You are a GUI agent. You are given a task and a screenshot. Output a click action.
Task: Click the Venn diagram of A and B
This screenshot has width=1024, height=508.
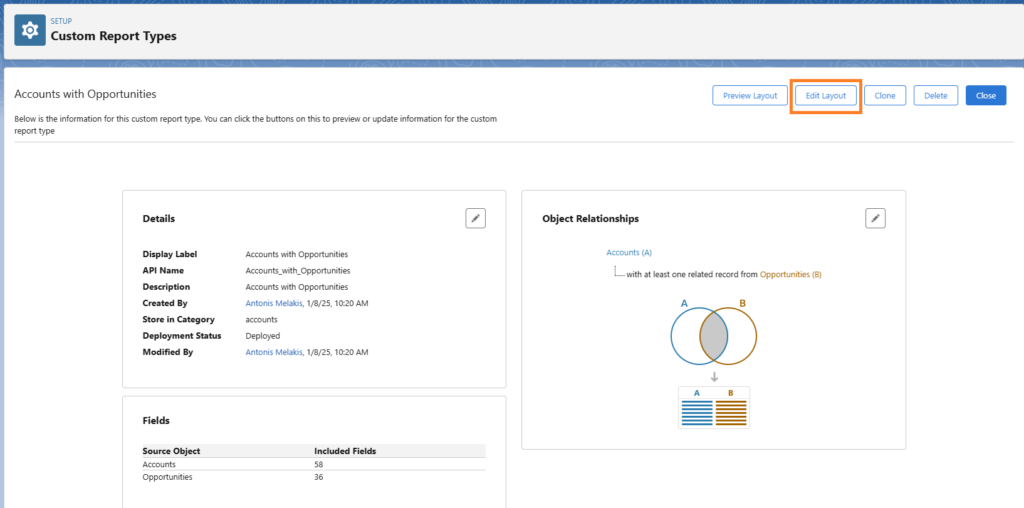click(x=714, y=336)
